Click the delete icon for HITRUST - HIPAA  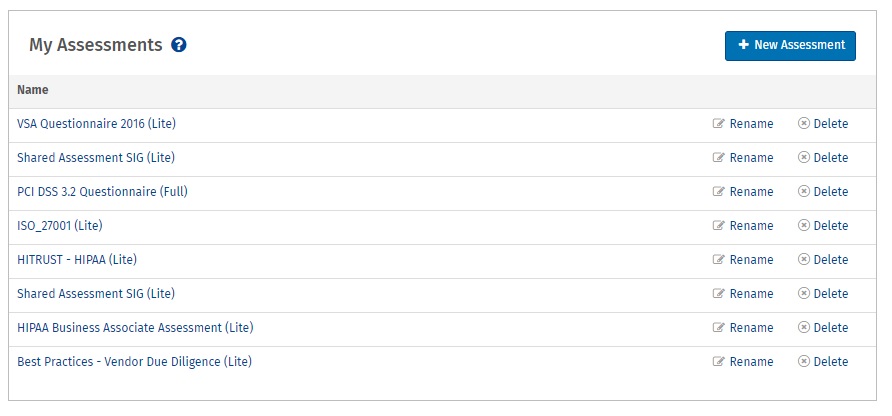tap(803, 260)
